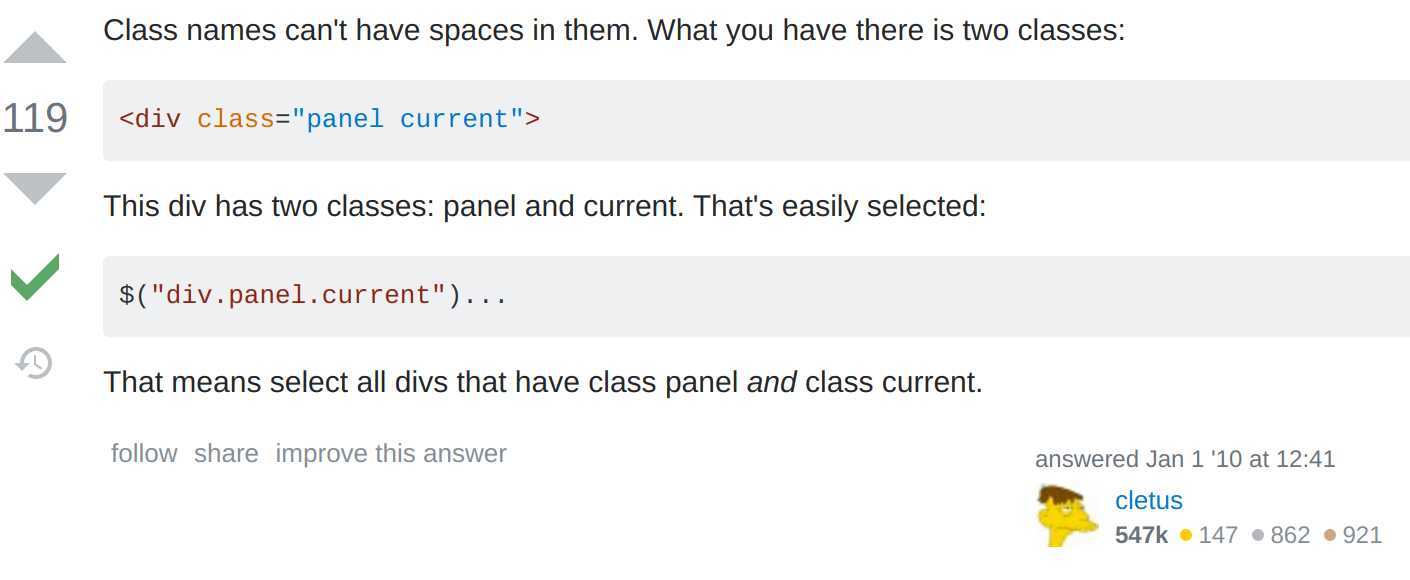Click the div class="panel current" code block
The image size is (1410, 580).
point(329,120)
